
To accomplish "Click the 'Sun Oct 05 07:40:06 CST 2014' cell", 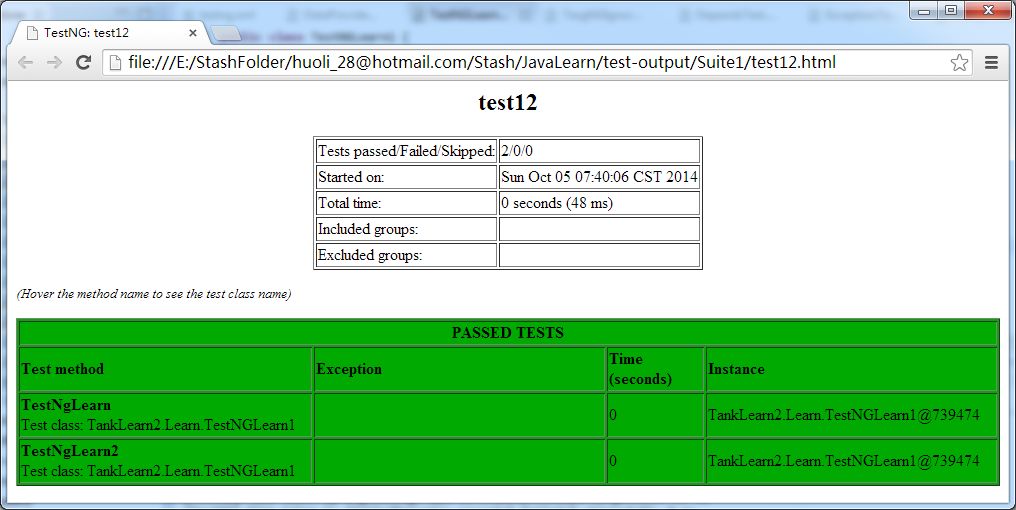I will tap(599, 177).
